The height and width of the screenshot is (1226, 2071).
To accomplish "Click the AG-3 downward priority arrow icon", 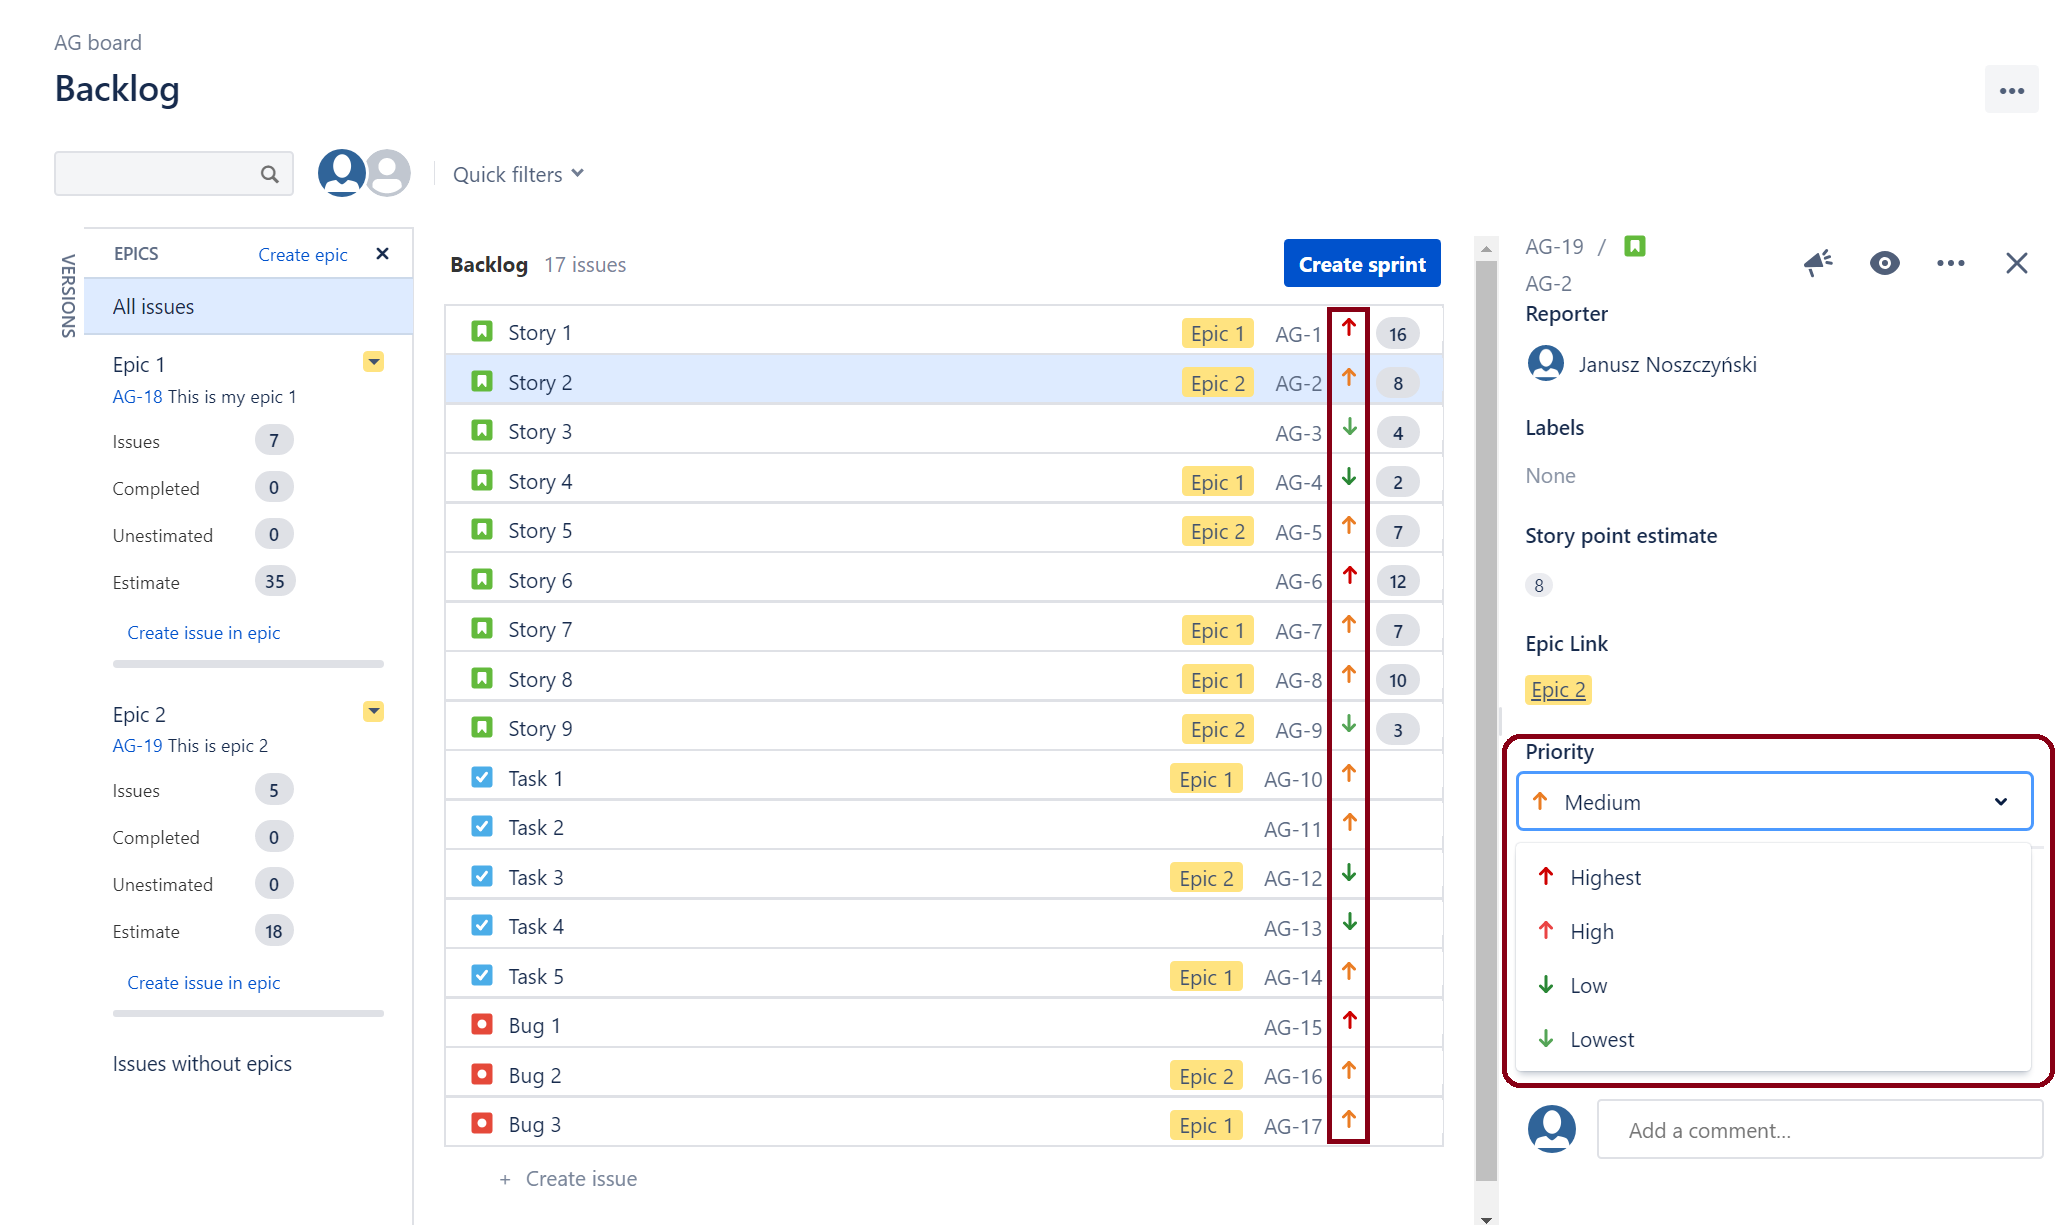I will [1349, 431].
